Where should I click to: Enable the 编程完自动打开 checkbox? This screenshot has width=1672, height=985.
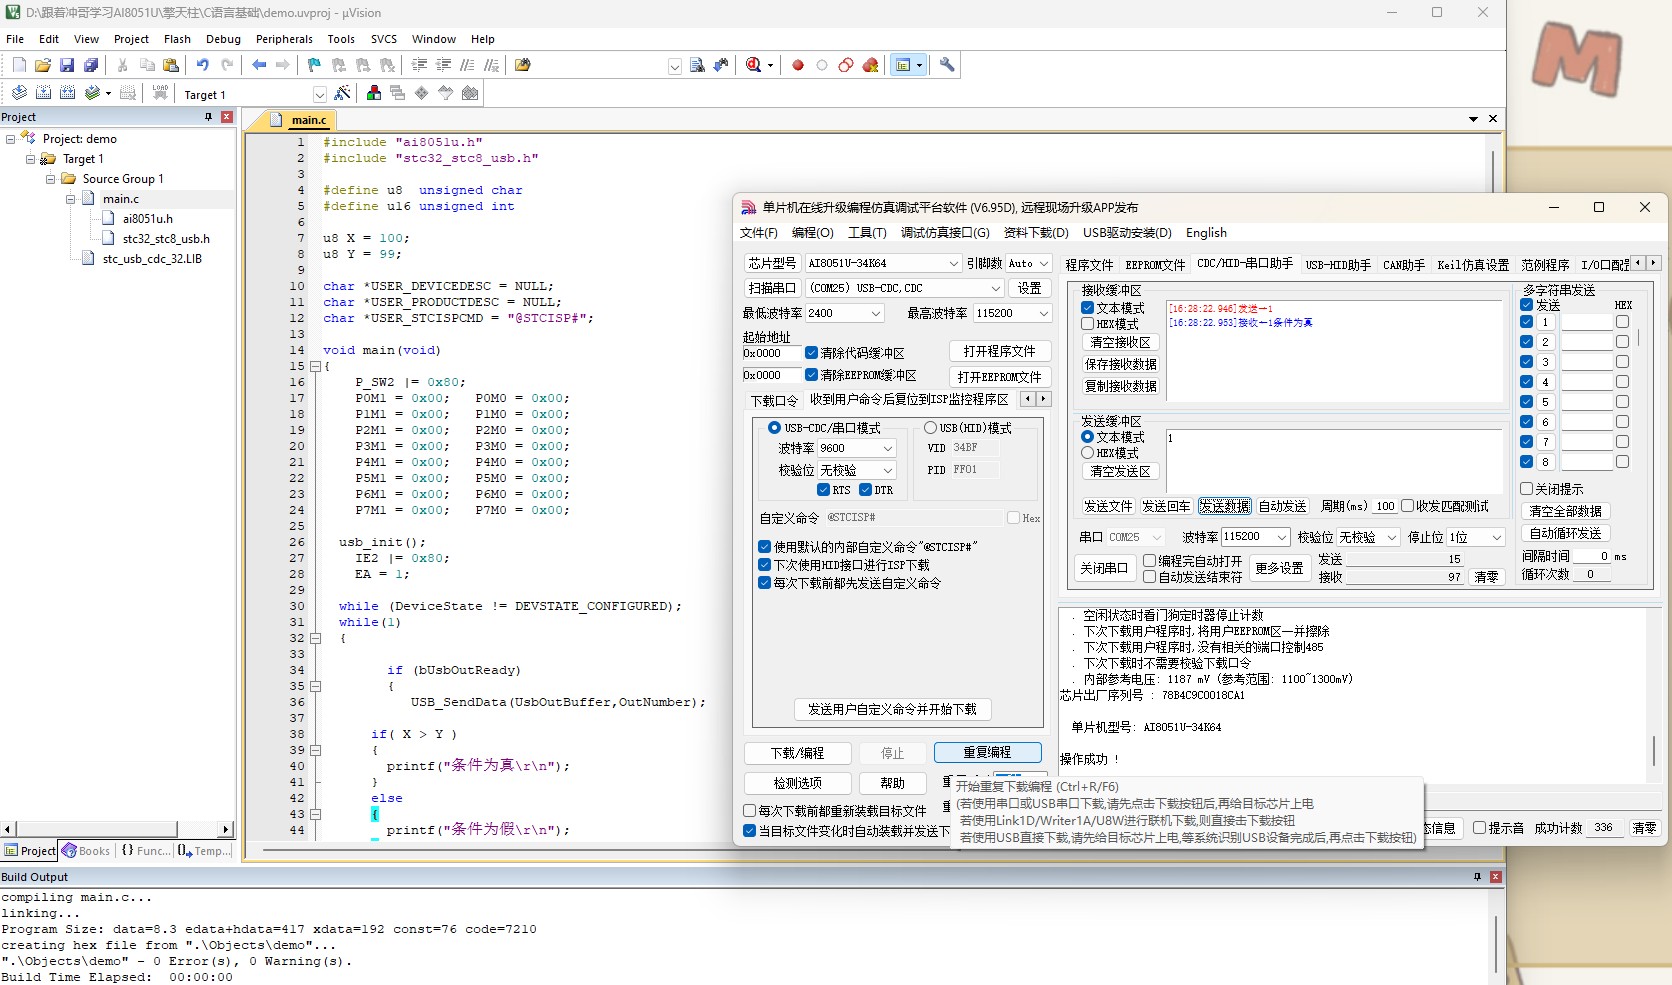1149,561
